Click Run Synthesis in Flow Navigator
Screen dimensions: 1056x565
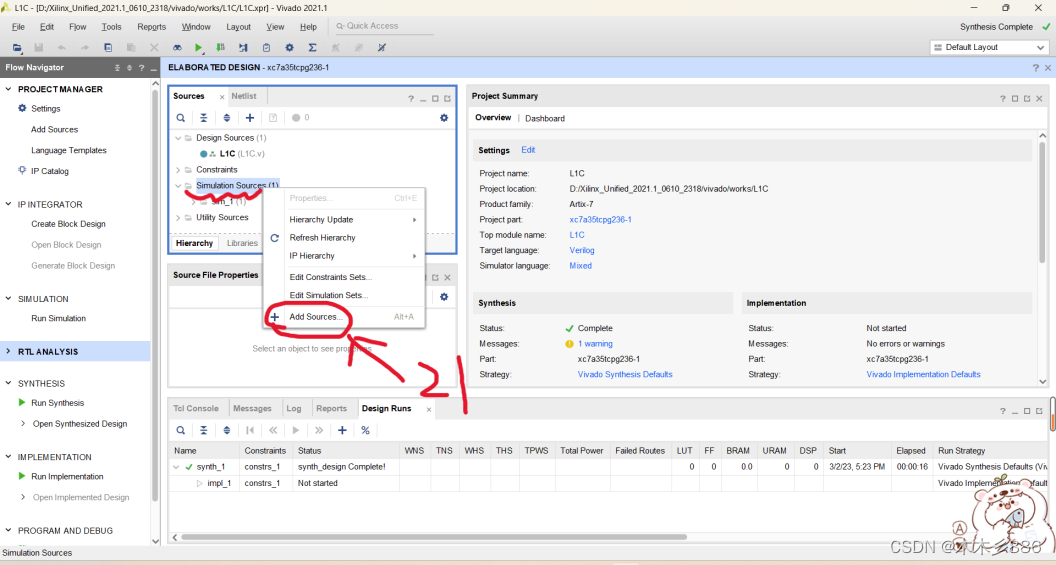pyautogui.click(x=57, y=403)
